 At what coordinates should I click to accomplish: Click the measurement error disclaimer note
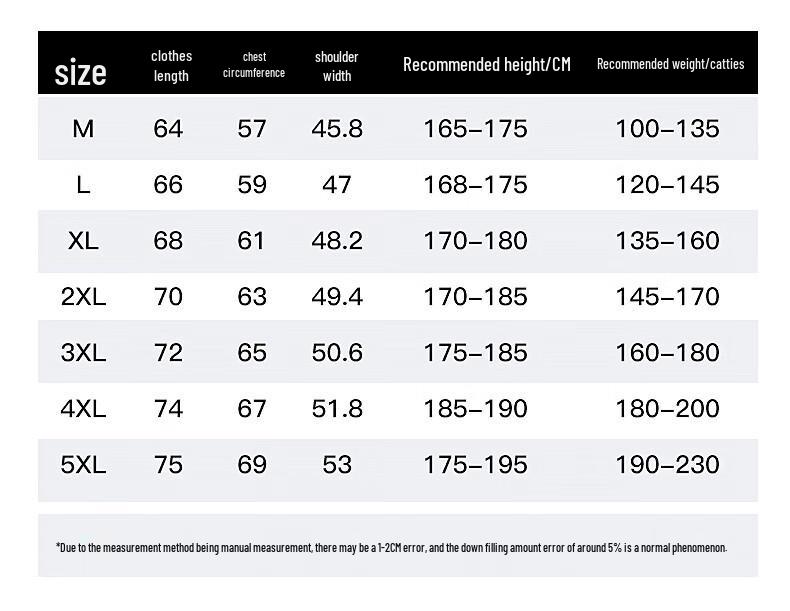[391, 547]
